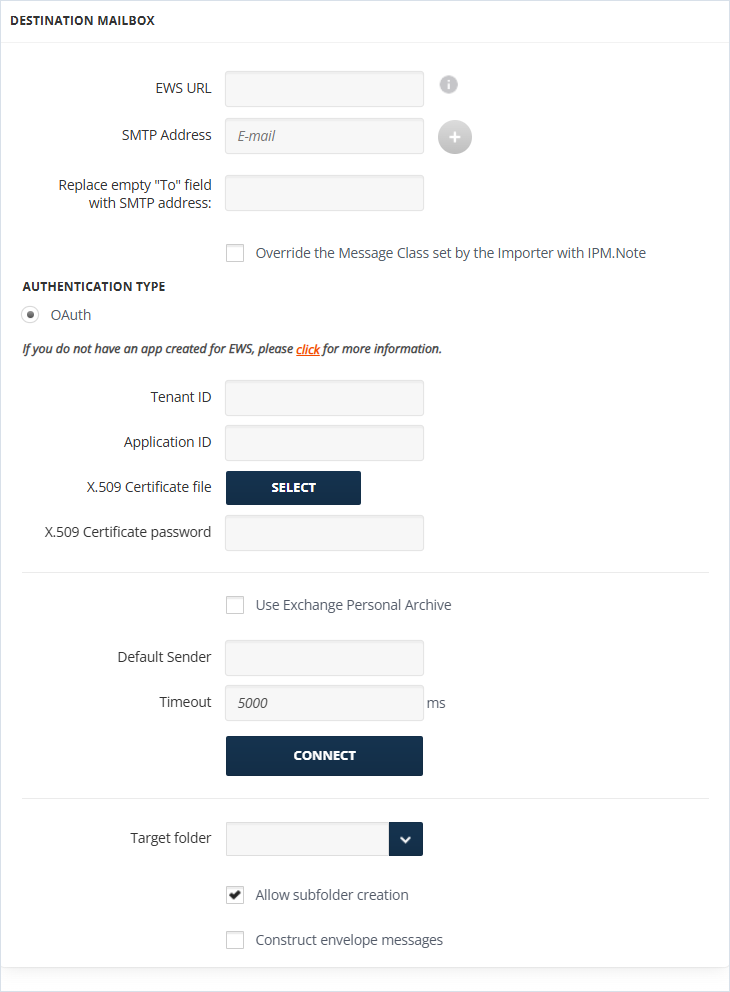Expand the Target folder dropdown arrow
Image resolution: width=730 pixels, height=992 pixels.
(405, 839)
